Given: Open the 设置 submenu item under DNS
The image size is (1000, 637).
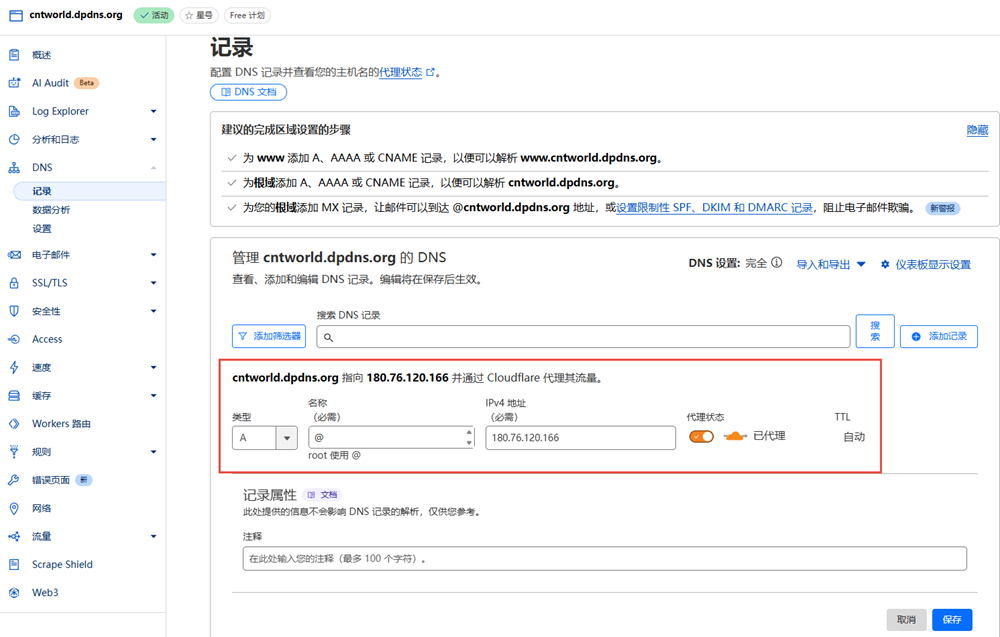Looking at the screenshot, I should point(41,228).
